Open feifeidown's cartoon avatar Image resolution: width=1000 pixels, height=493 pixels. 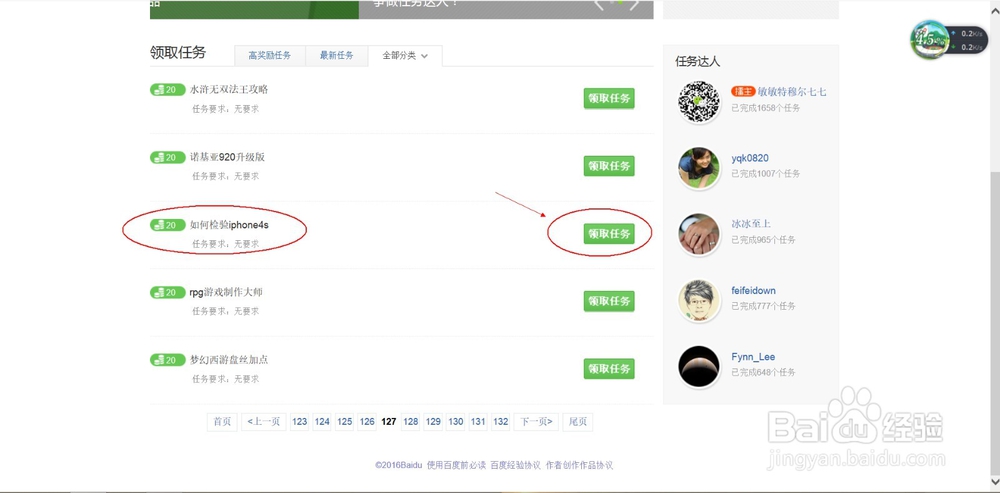click(x=699, y=300)
